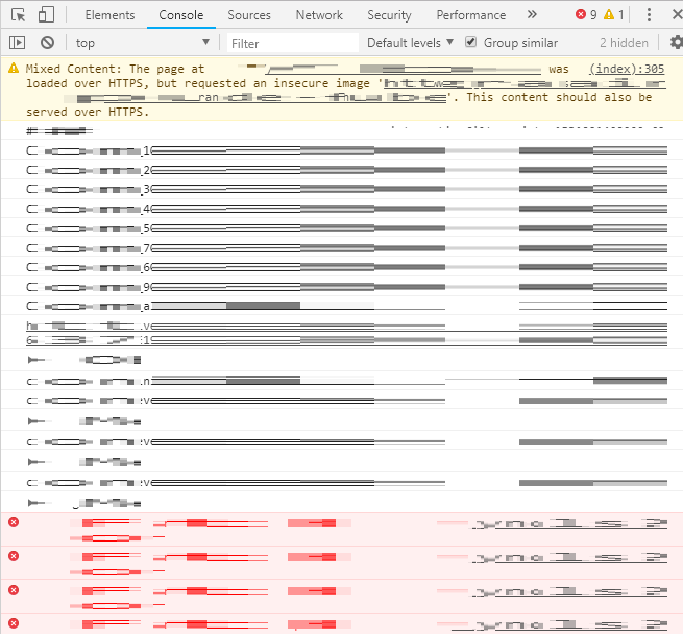Click the '2 hidden' messages label
Screen dimensions: 683x634
coord(623,43)
